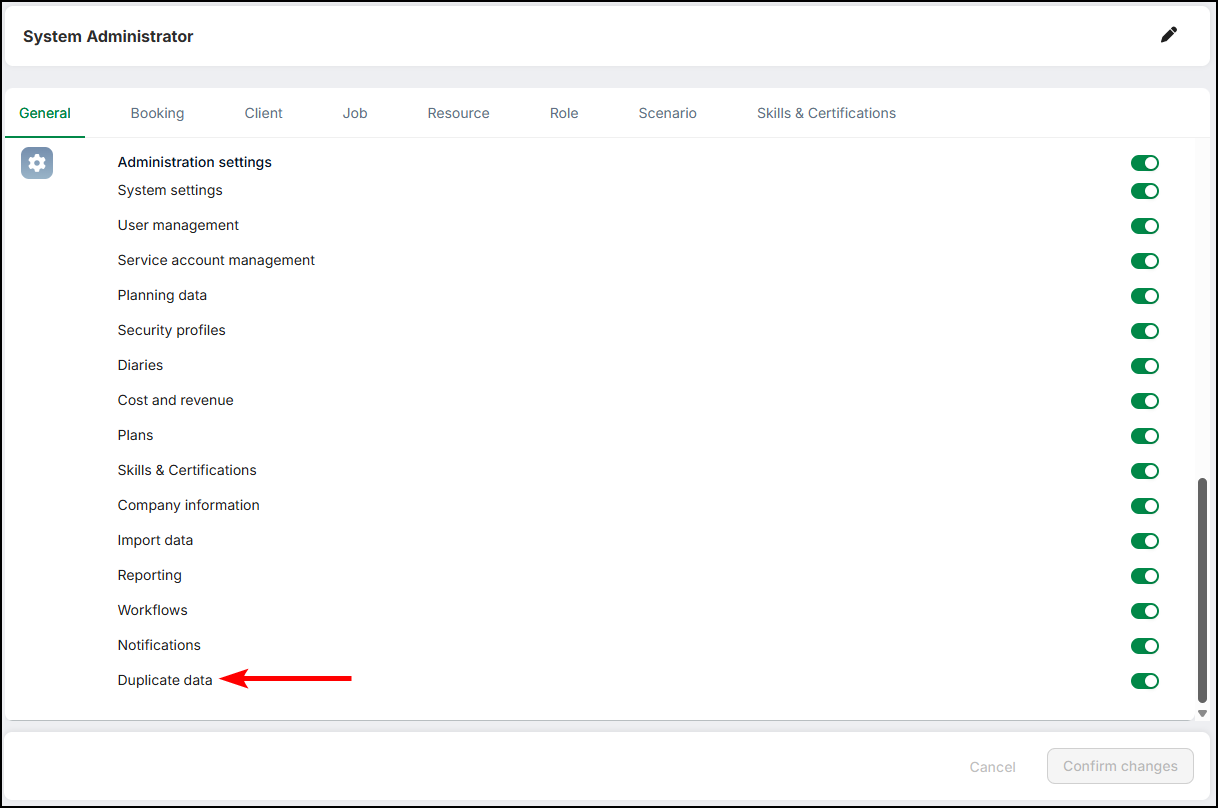Switch off Security profiles toggle
The image size is (1218, 808).
pyautogui.click(x=1144, y=331)
